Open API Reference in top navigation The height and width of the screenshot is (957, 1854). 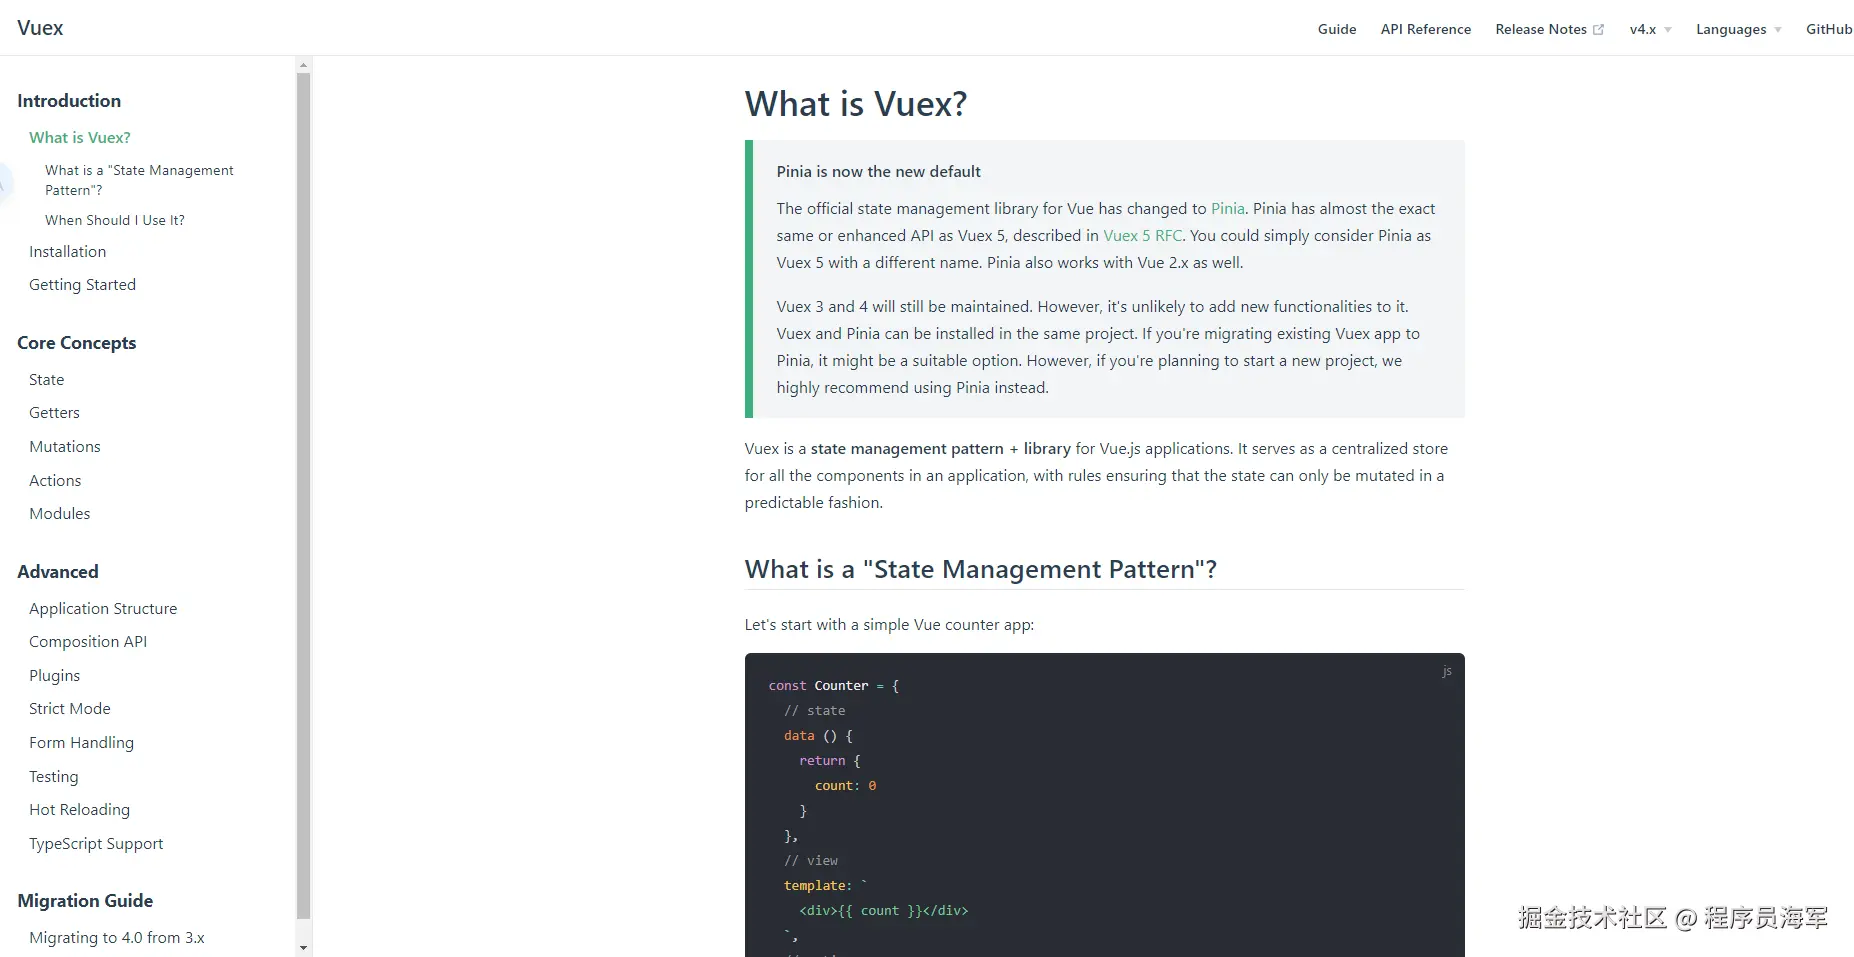coord(1425,29)
